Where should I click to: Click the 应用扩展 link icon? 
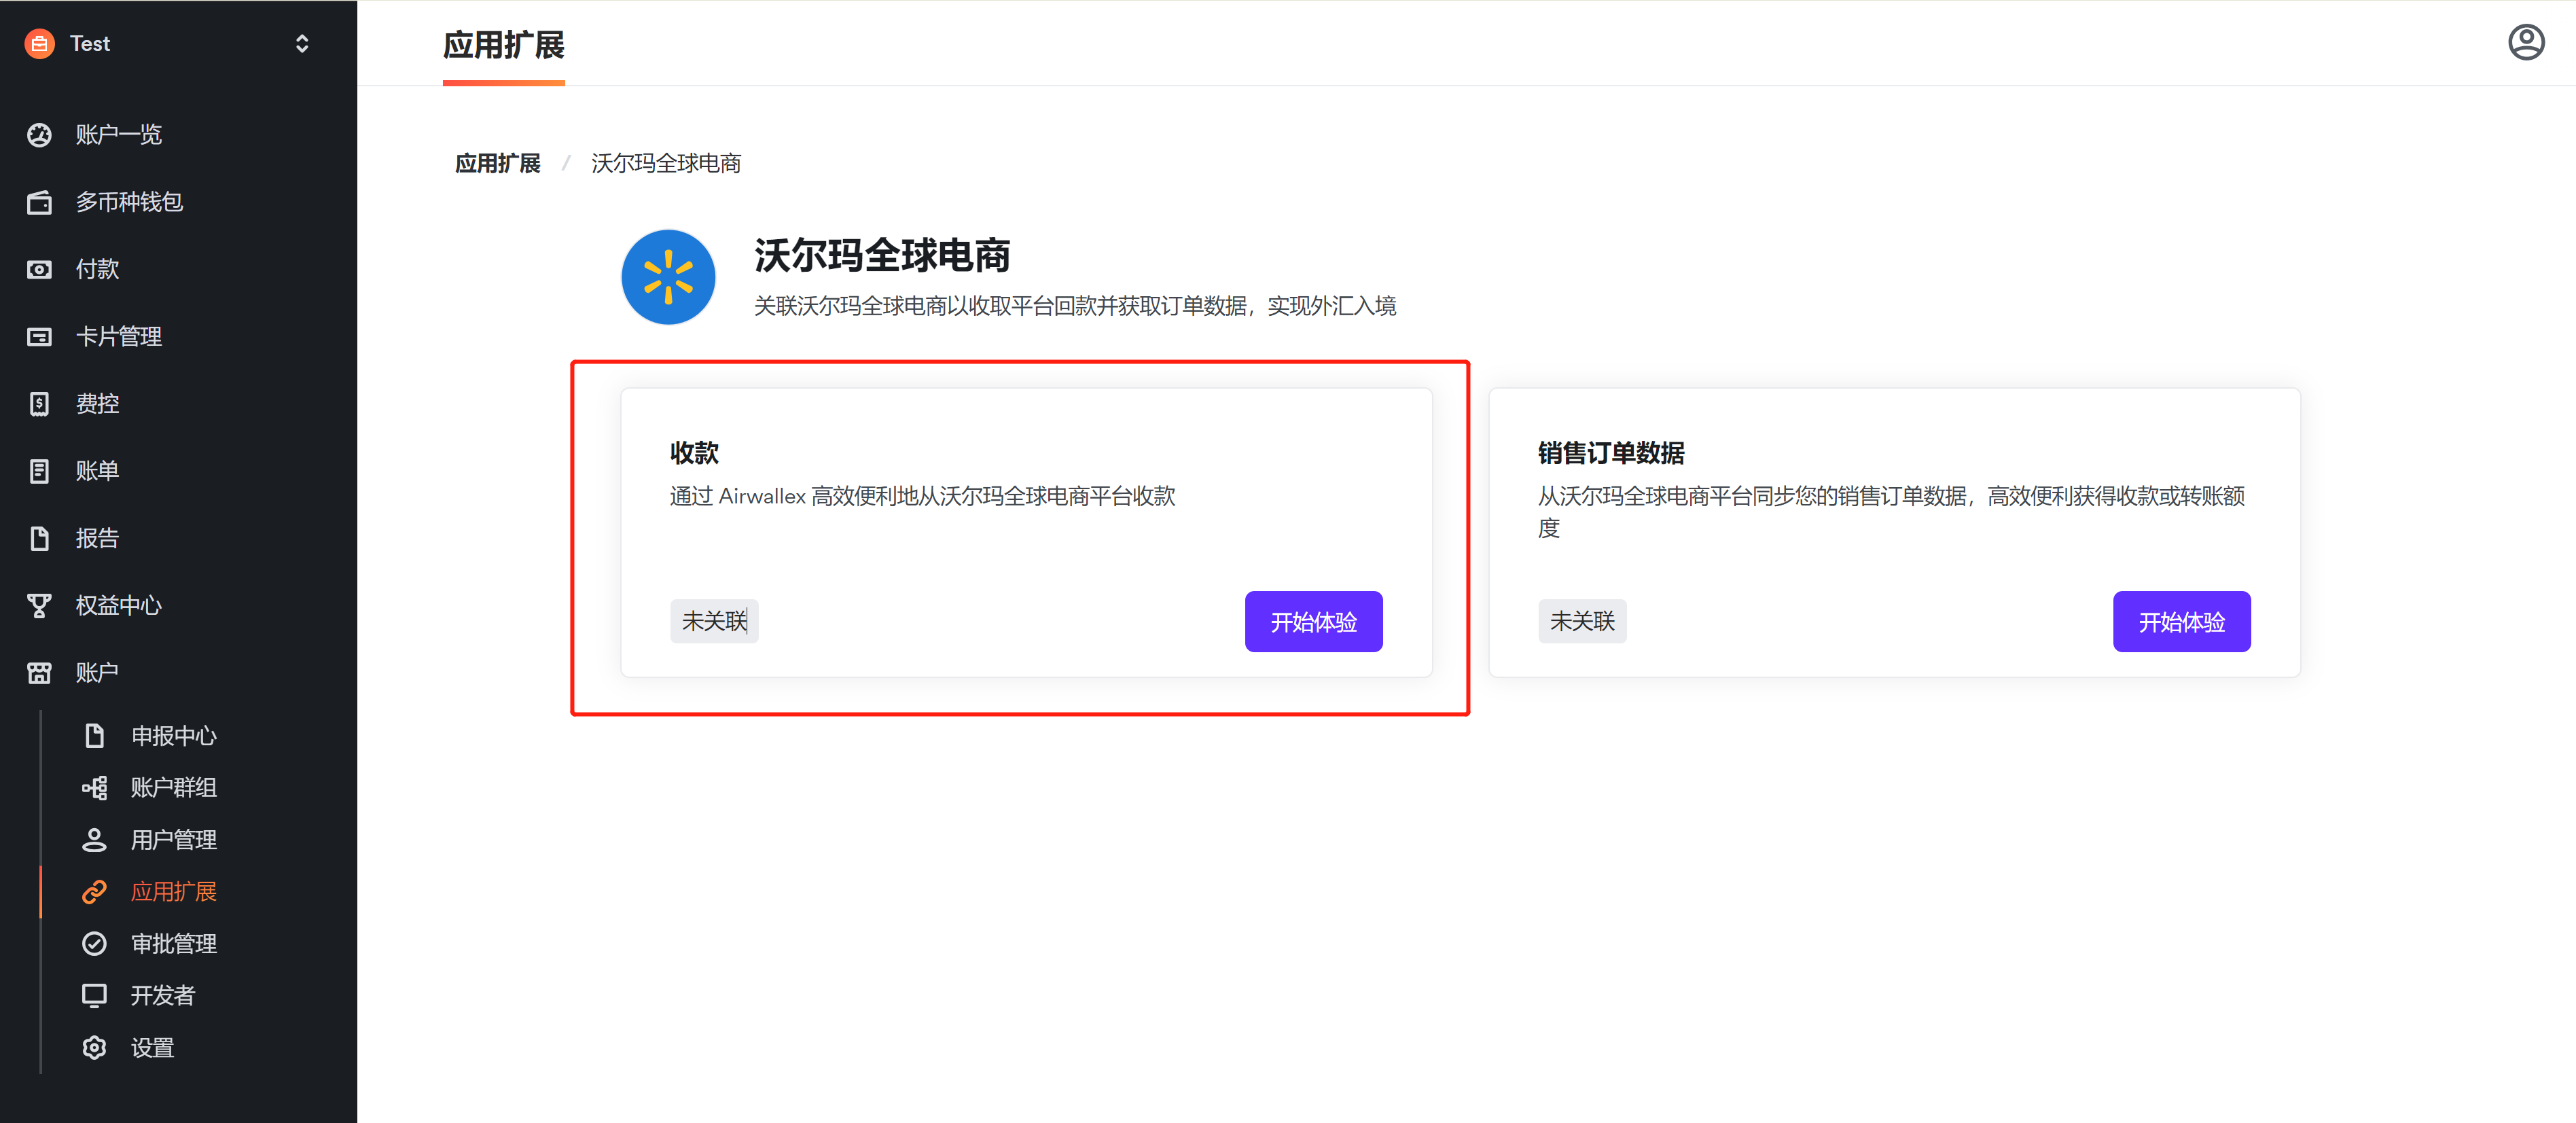[x=94, y=892]
